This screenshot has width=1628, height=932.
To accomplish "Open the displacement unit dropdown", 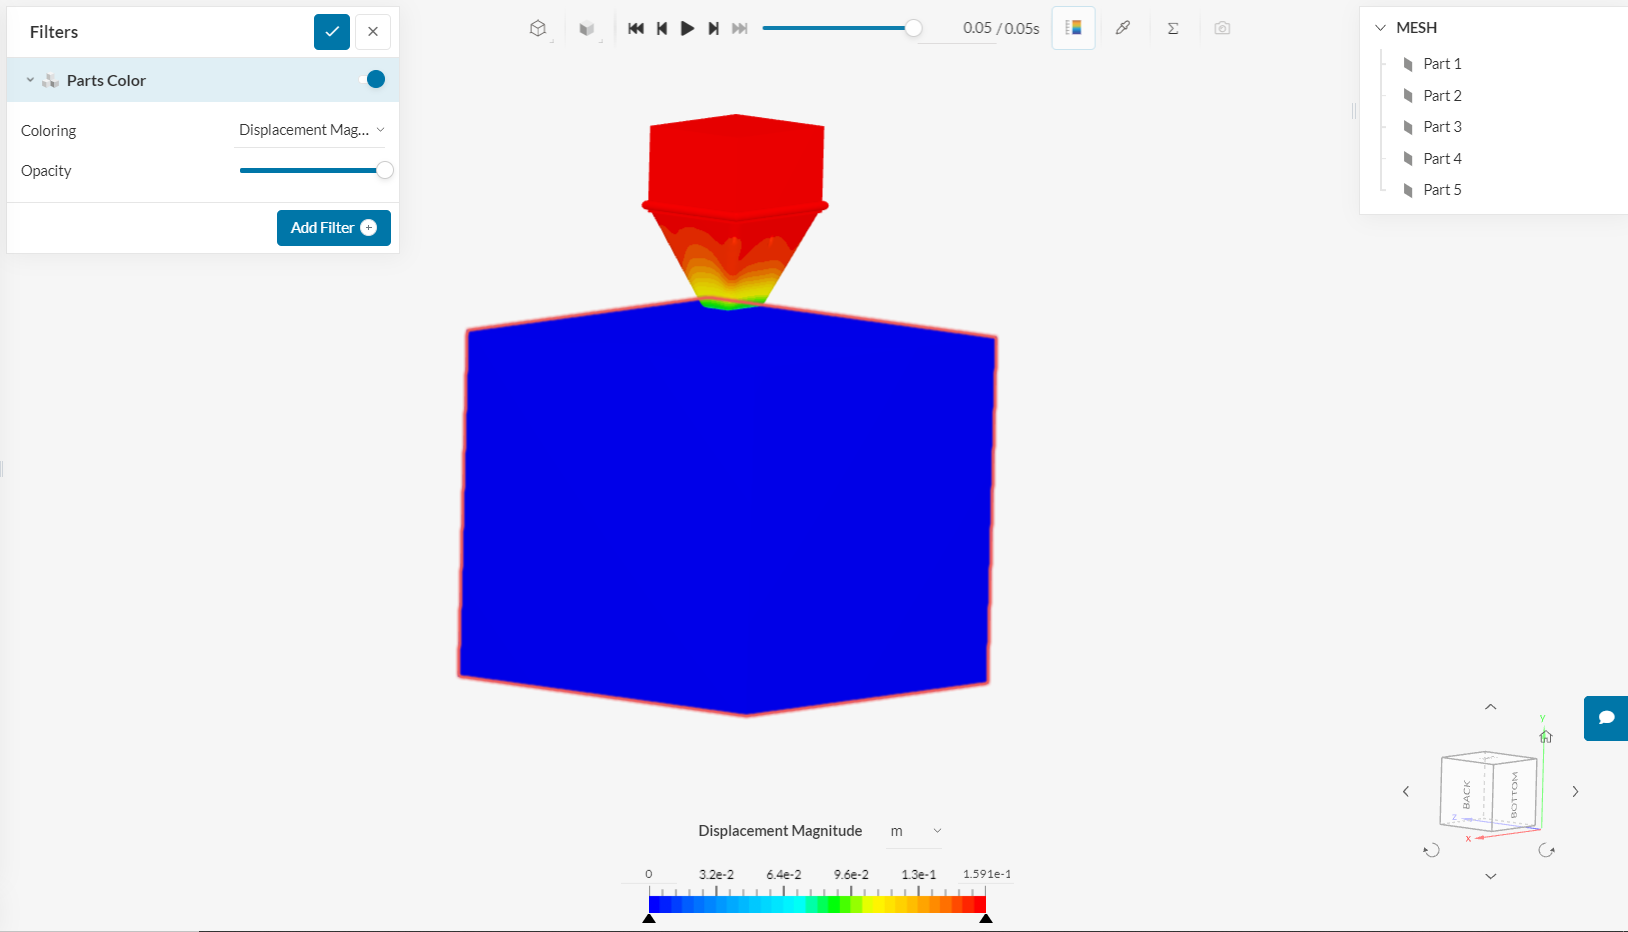I will point(915,831).
